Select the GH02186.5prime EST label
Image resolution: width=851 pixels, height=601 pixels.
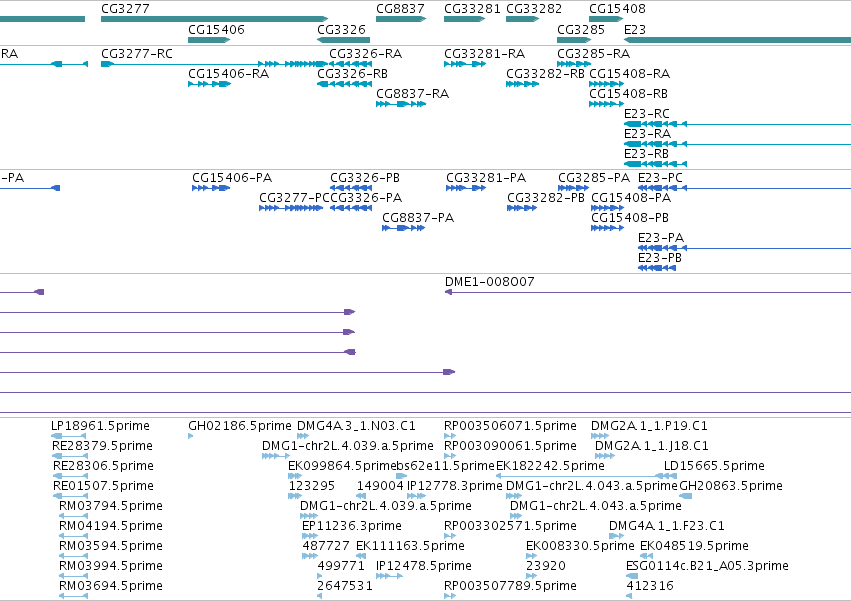click(x=239, y=426)
